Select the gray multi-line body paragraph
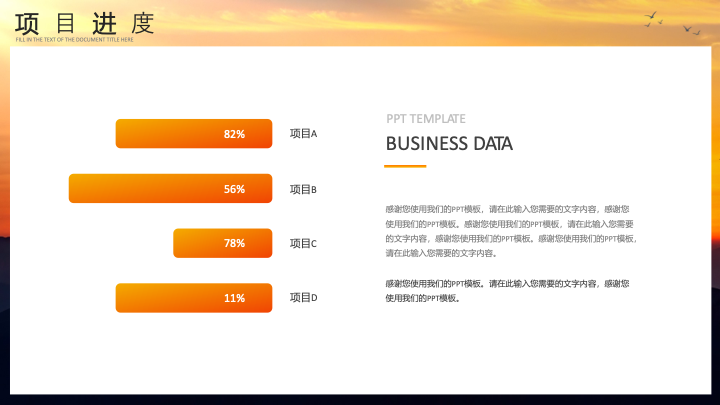Screen dimensions: 720x405 [510, 231]
